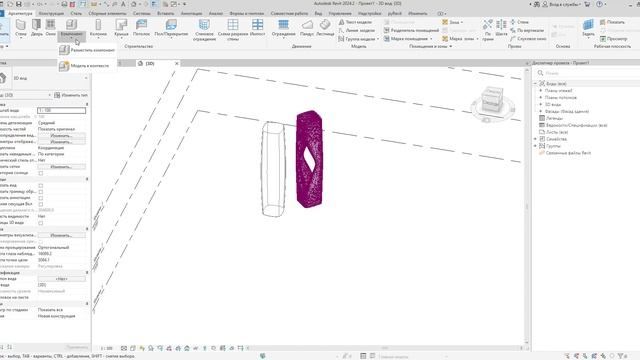Toggle дальняя секущая (far clip) checkbox

pyautogui.click(x=41, y=204)
